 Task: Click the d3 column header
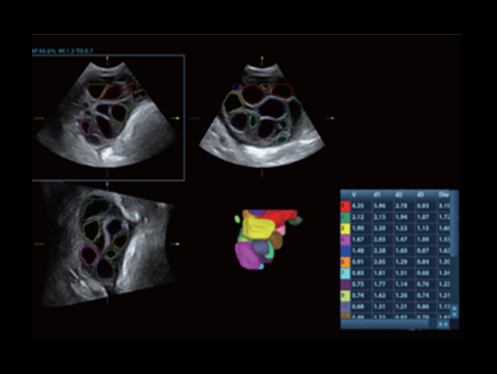tap(420, 194)
